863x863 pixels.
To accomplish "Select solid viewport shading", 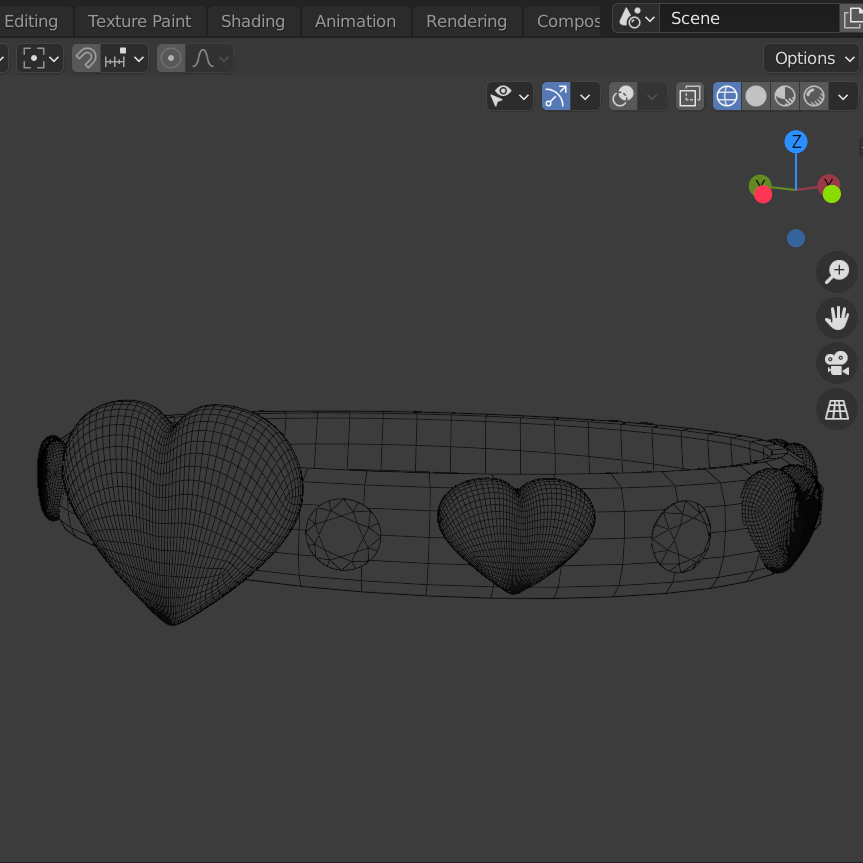I will coord(756,96).
